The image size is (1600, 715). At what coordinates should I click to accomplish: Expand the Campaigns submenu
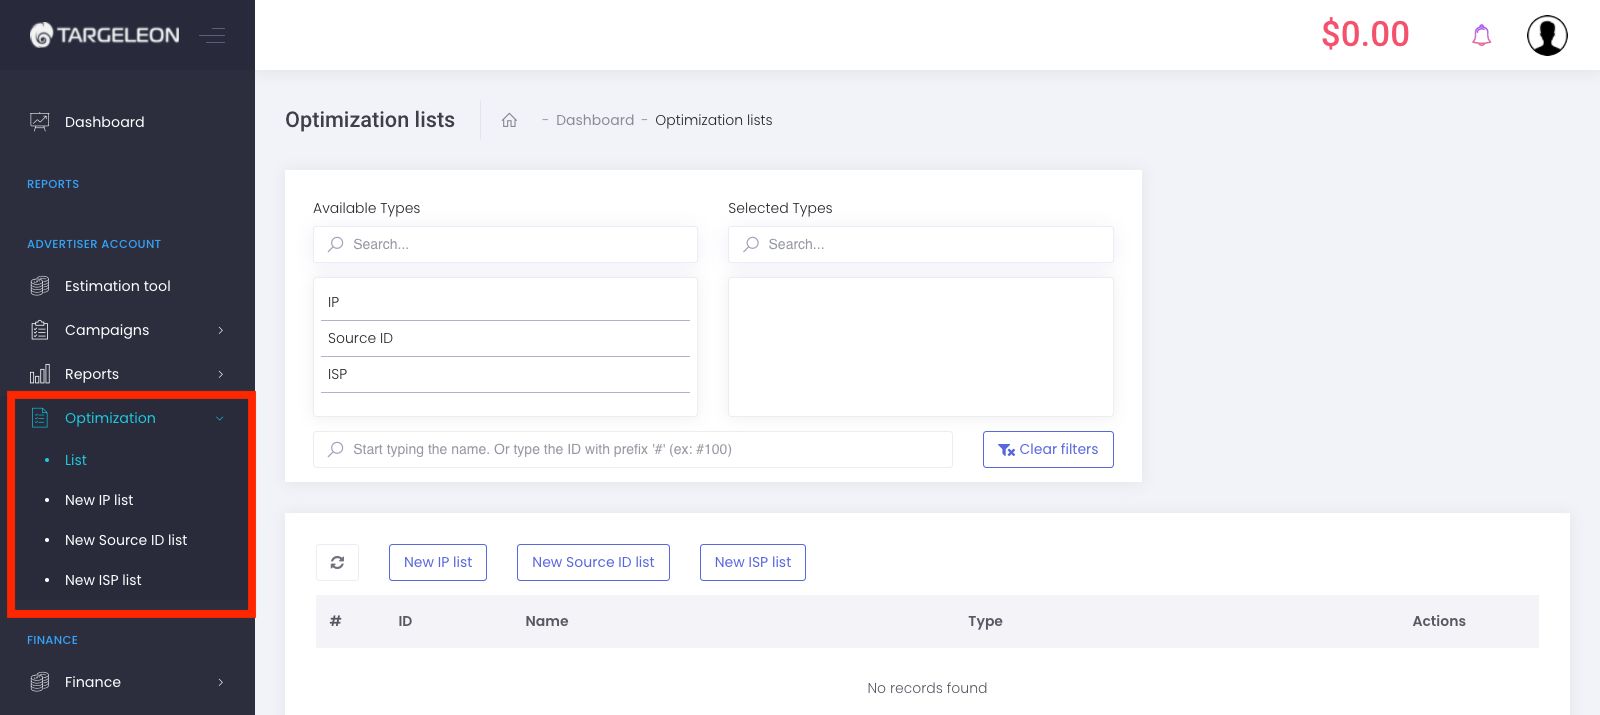[107, 330]
